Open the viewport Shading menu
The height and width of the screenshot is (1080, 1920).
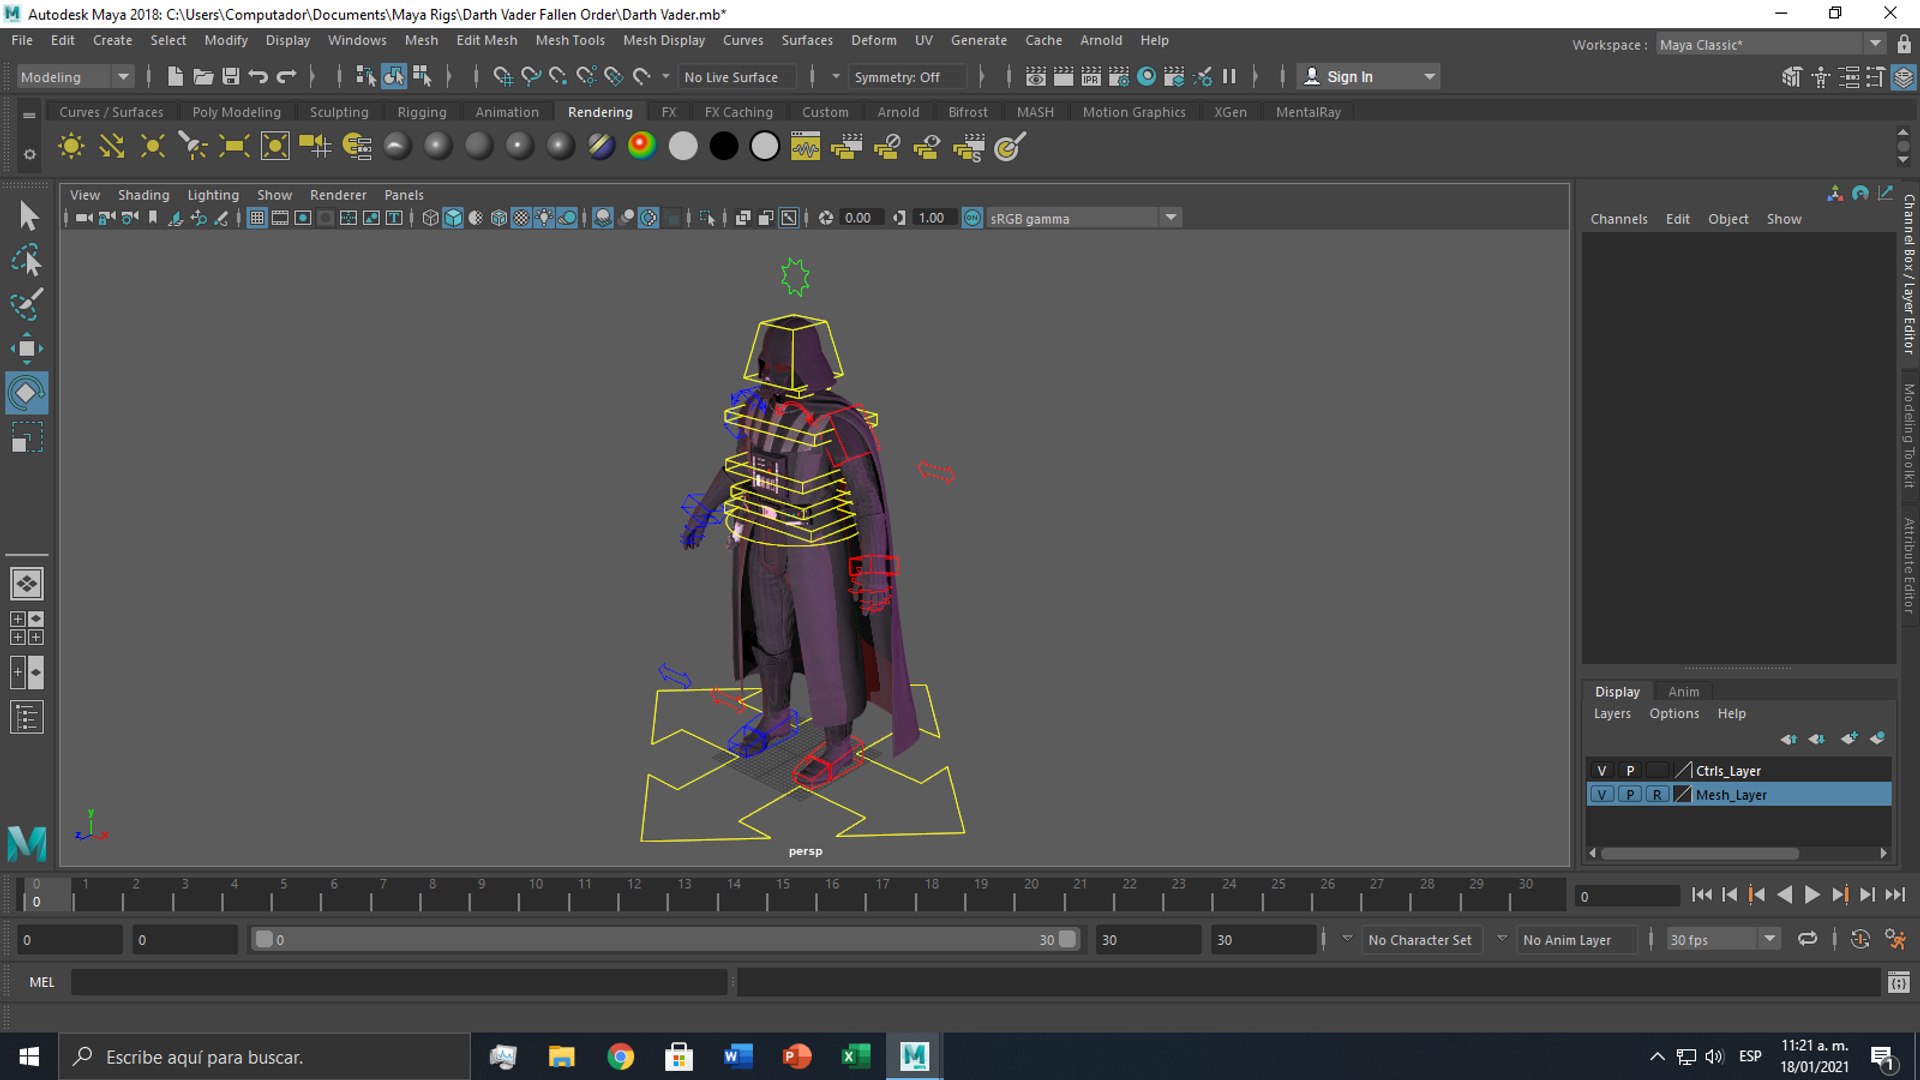point(144,195)
